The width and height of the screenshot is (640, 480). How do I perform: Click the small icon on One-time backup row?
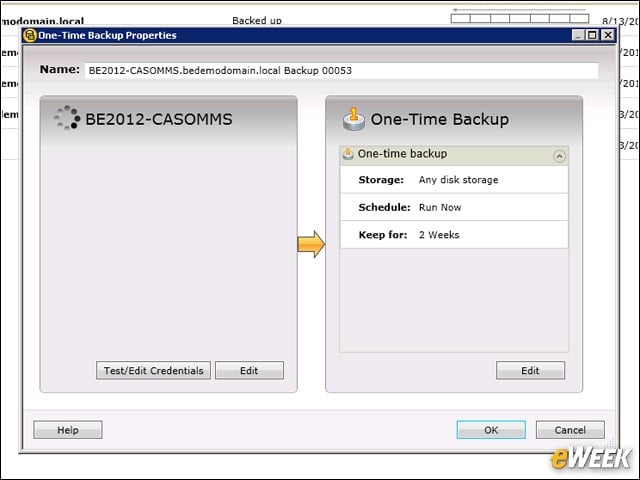pyautogui.click(x=348, y=154)
